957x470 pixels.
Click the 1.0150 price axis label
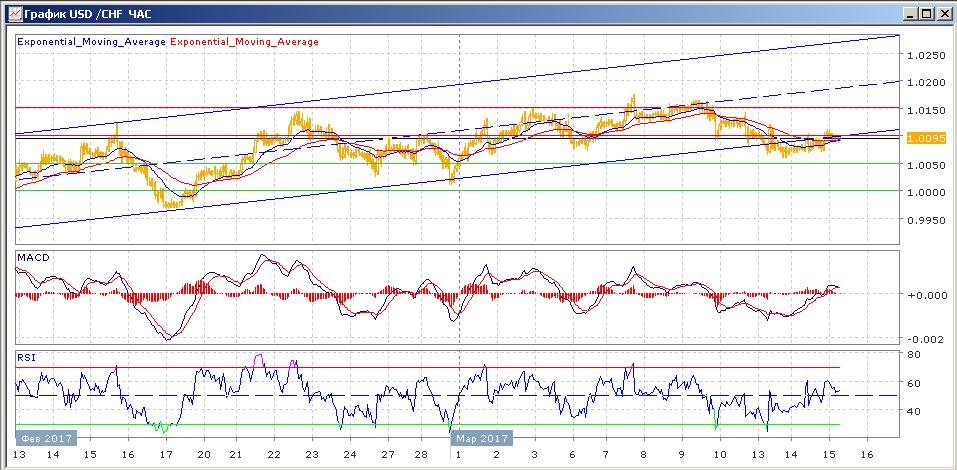click(x=926, y=110)
